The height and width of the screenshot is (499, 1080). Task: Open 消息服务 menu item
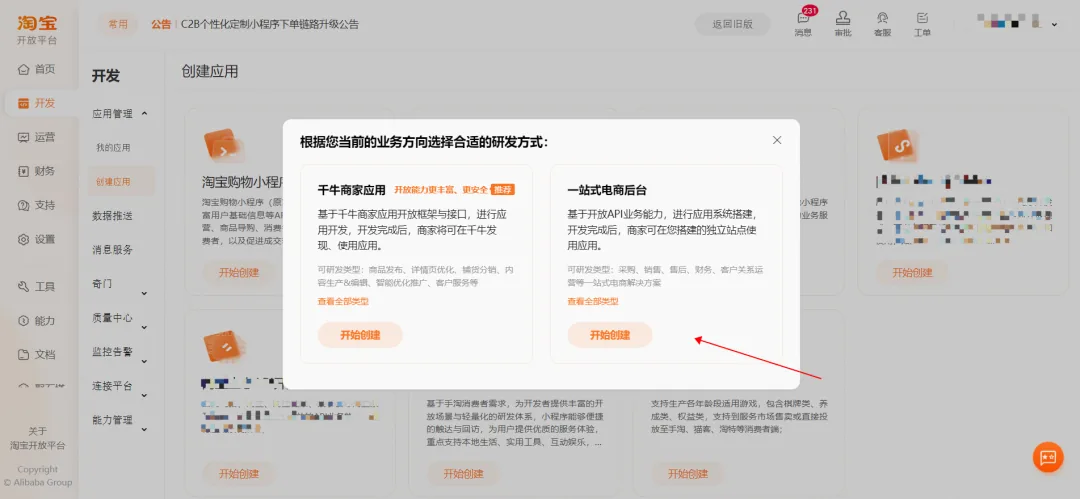tap(112, 250)
